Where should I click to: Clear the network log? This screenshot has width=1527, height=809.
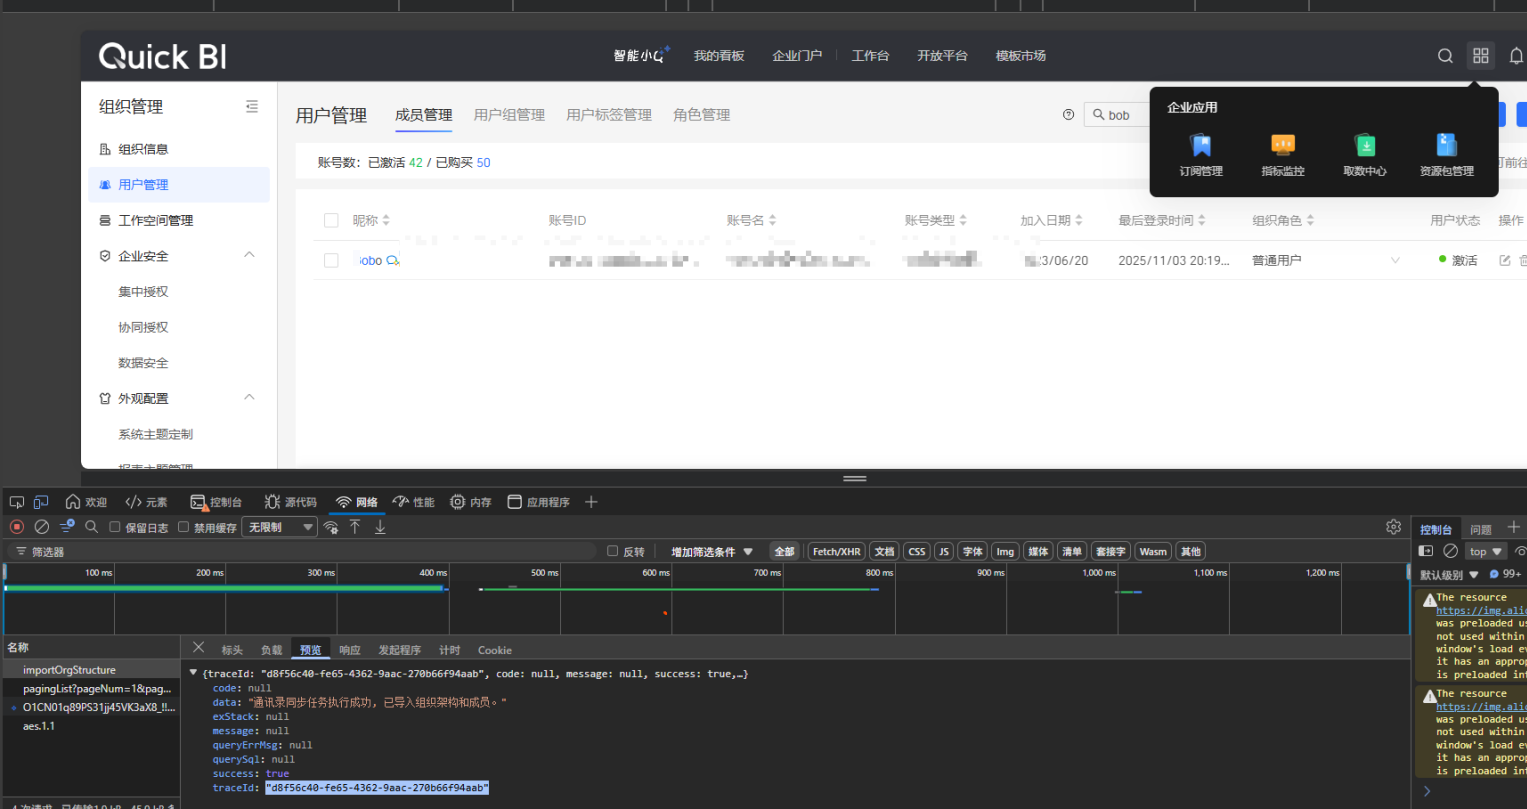coord(42,527)
